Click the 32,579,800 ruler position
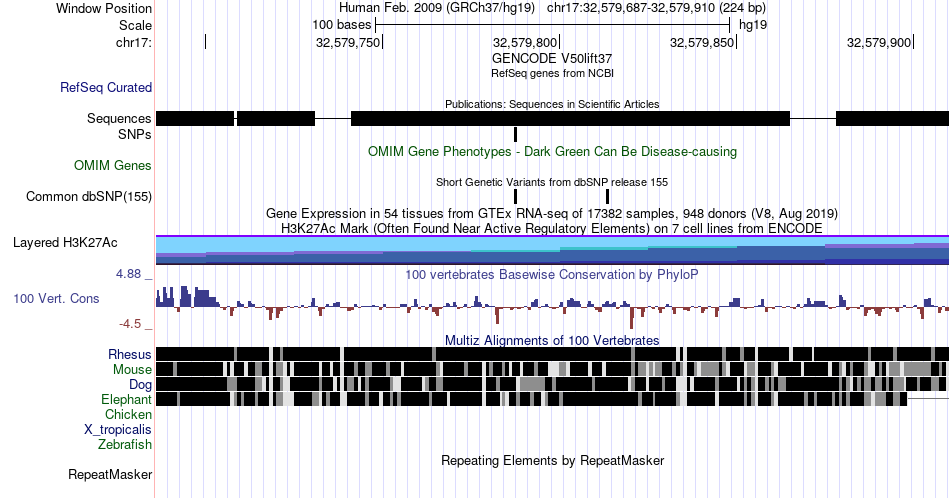950x498 pixels. [525, 42]
